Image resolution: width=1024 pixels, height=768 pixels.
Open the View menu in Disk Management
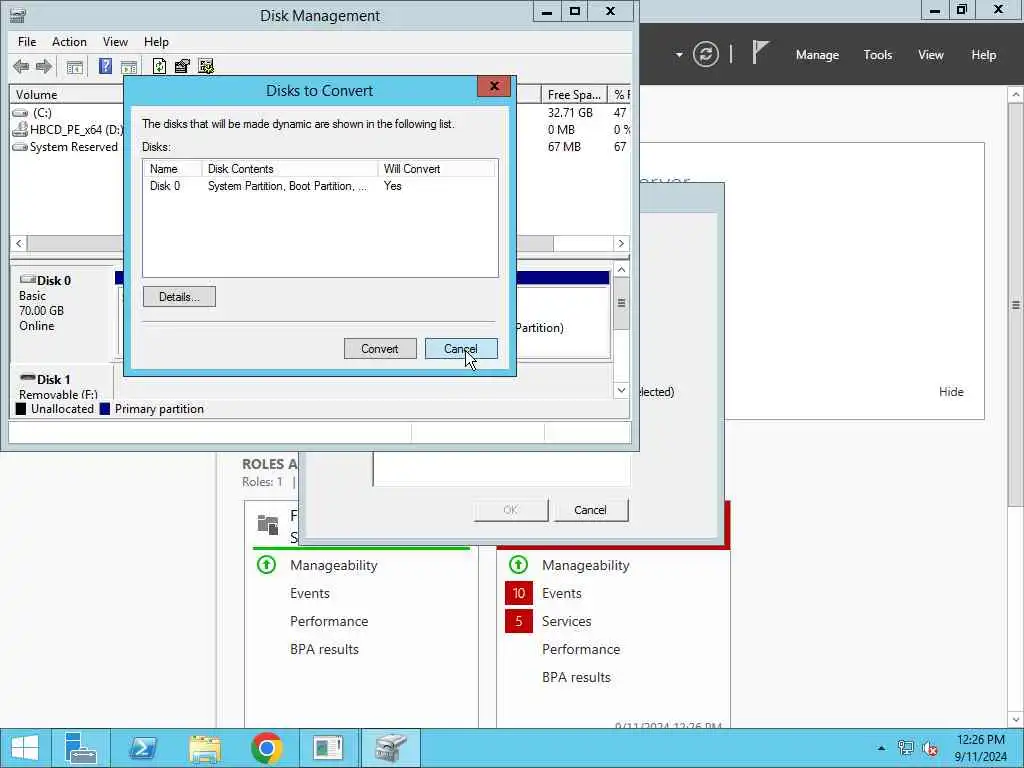click(x=115, y=42)
